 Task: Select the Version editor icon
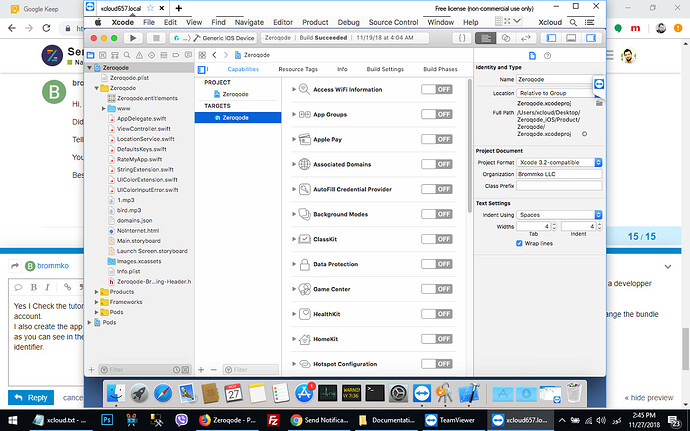point(525,38)
